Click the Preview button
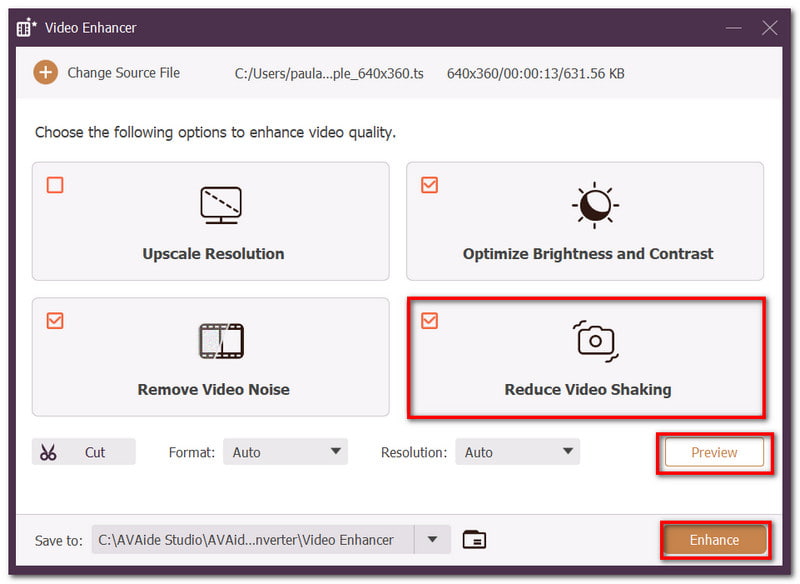Screen dimensions: 800x584 pyautogui.click(x=714, y=452)
